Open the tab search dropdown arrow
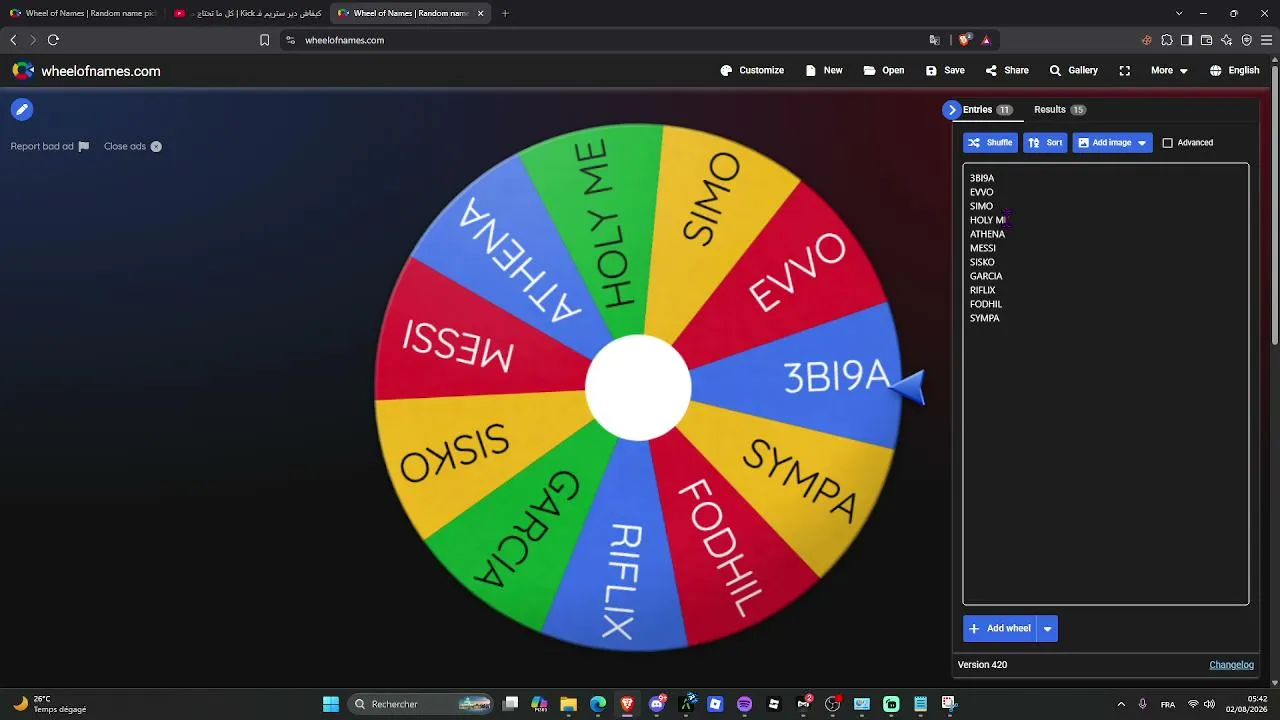This screenshot has height=720, width=1280. (1179, 13)
